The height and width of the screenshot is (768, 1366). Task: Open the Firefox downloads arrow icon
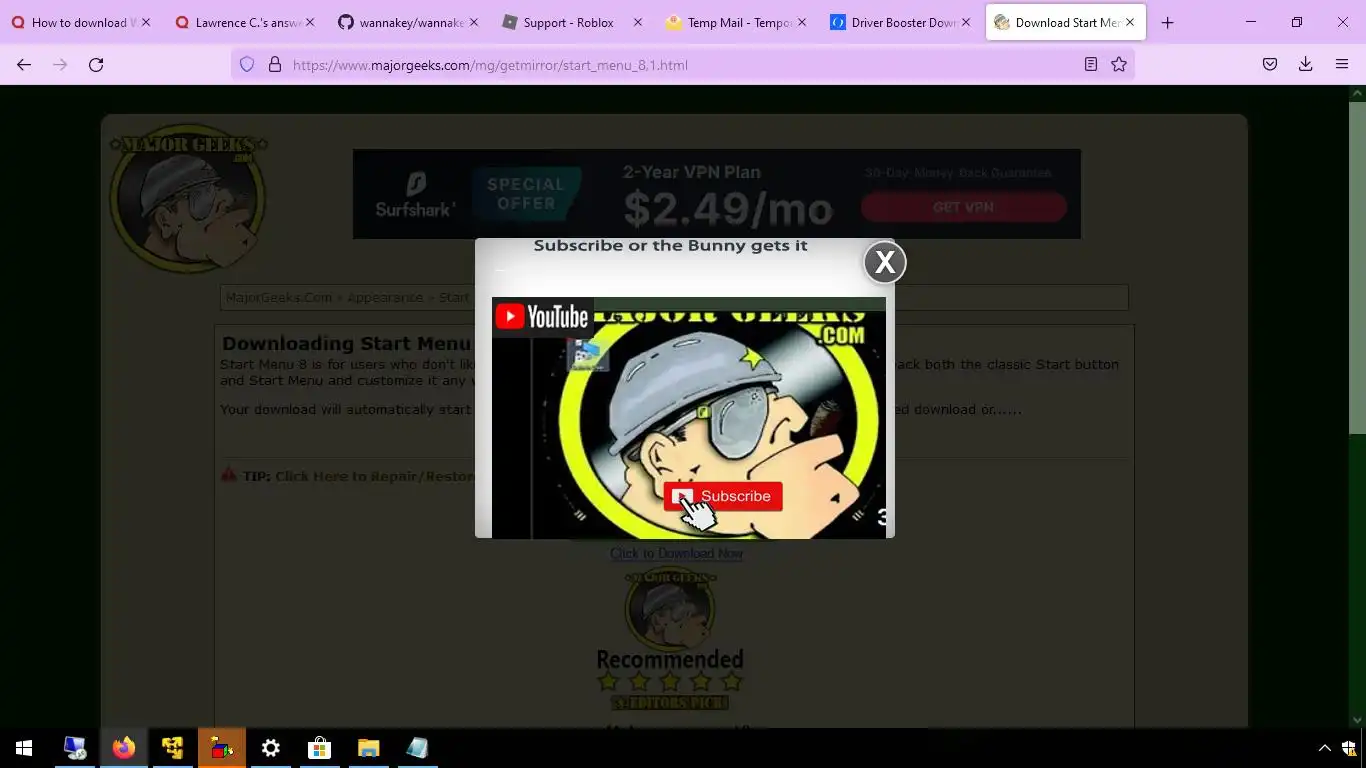coord(1306,64)
